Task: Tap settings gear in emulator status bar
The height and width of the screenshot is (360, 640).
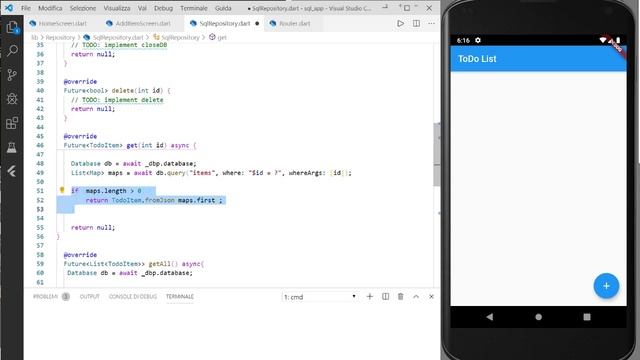Action: 478,40
